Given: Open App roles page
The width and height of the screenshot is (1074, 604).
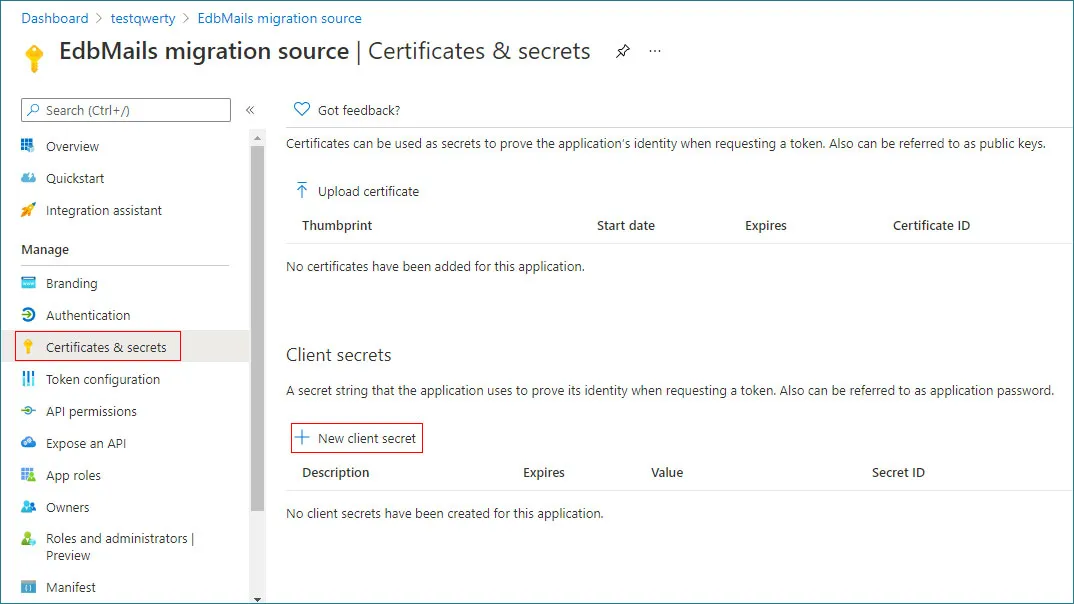Looking at the screenshot, I should (73, 475).
